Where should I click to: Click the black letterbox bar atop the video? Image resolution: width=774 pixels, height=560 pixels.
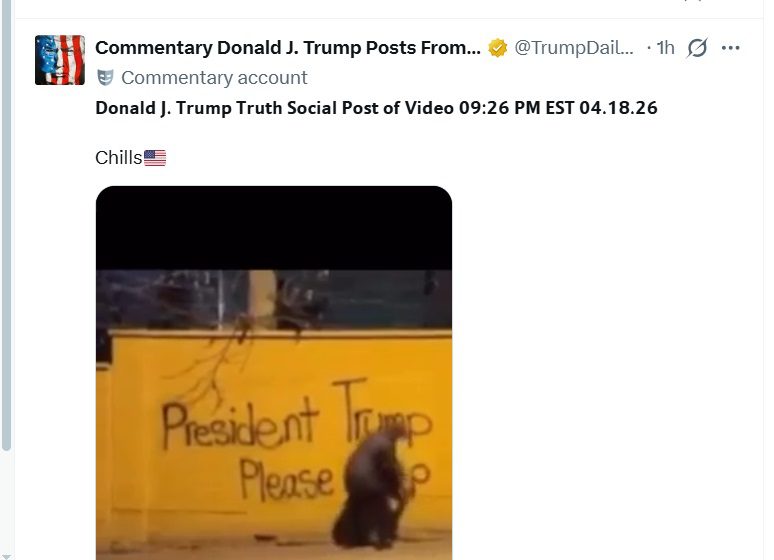coord(274,228)
